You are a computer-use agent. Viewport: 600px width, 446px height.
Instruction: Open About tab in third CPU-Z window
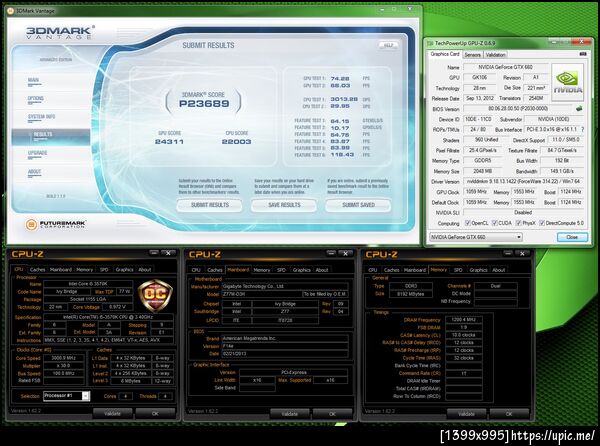click(x=499, y=270)
